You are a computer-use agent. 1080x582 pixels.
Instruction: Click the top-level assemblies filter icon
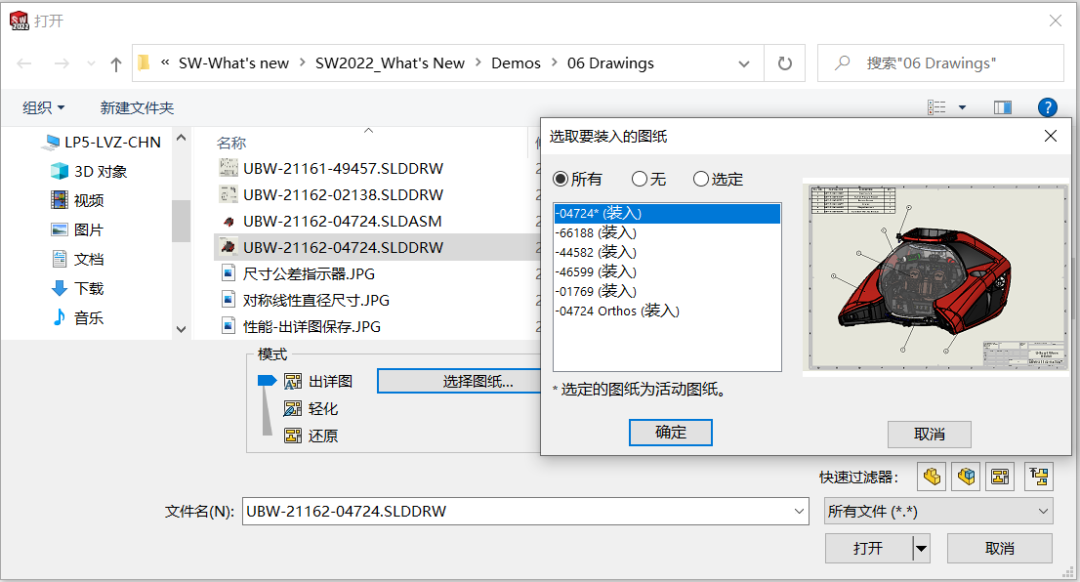1039,477
